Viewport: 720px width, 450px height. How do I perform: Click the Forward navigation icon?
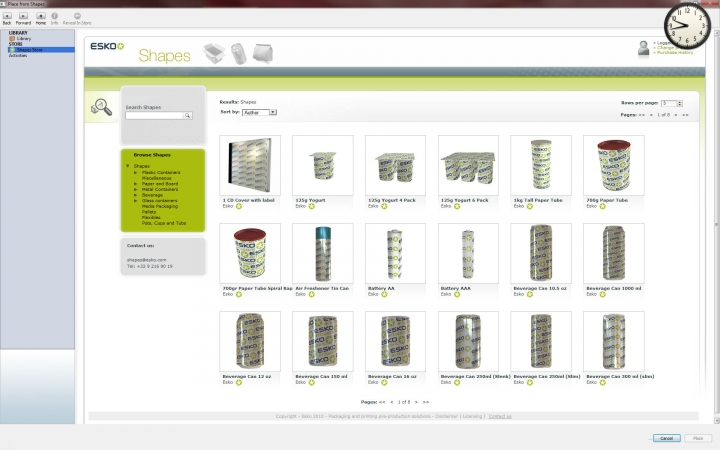23,16
